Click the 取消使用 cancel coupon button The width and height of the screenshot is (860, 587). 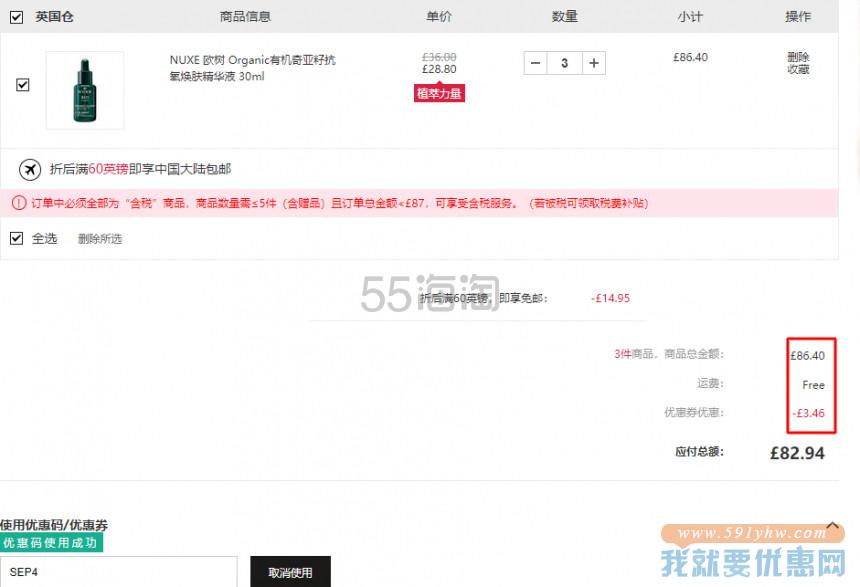290,572
